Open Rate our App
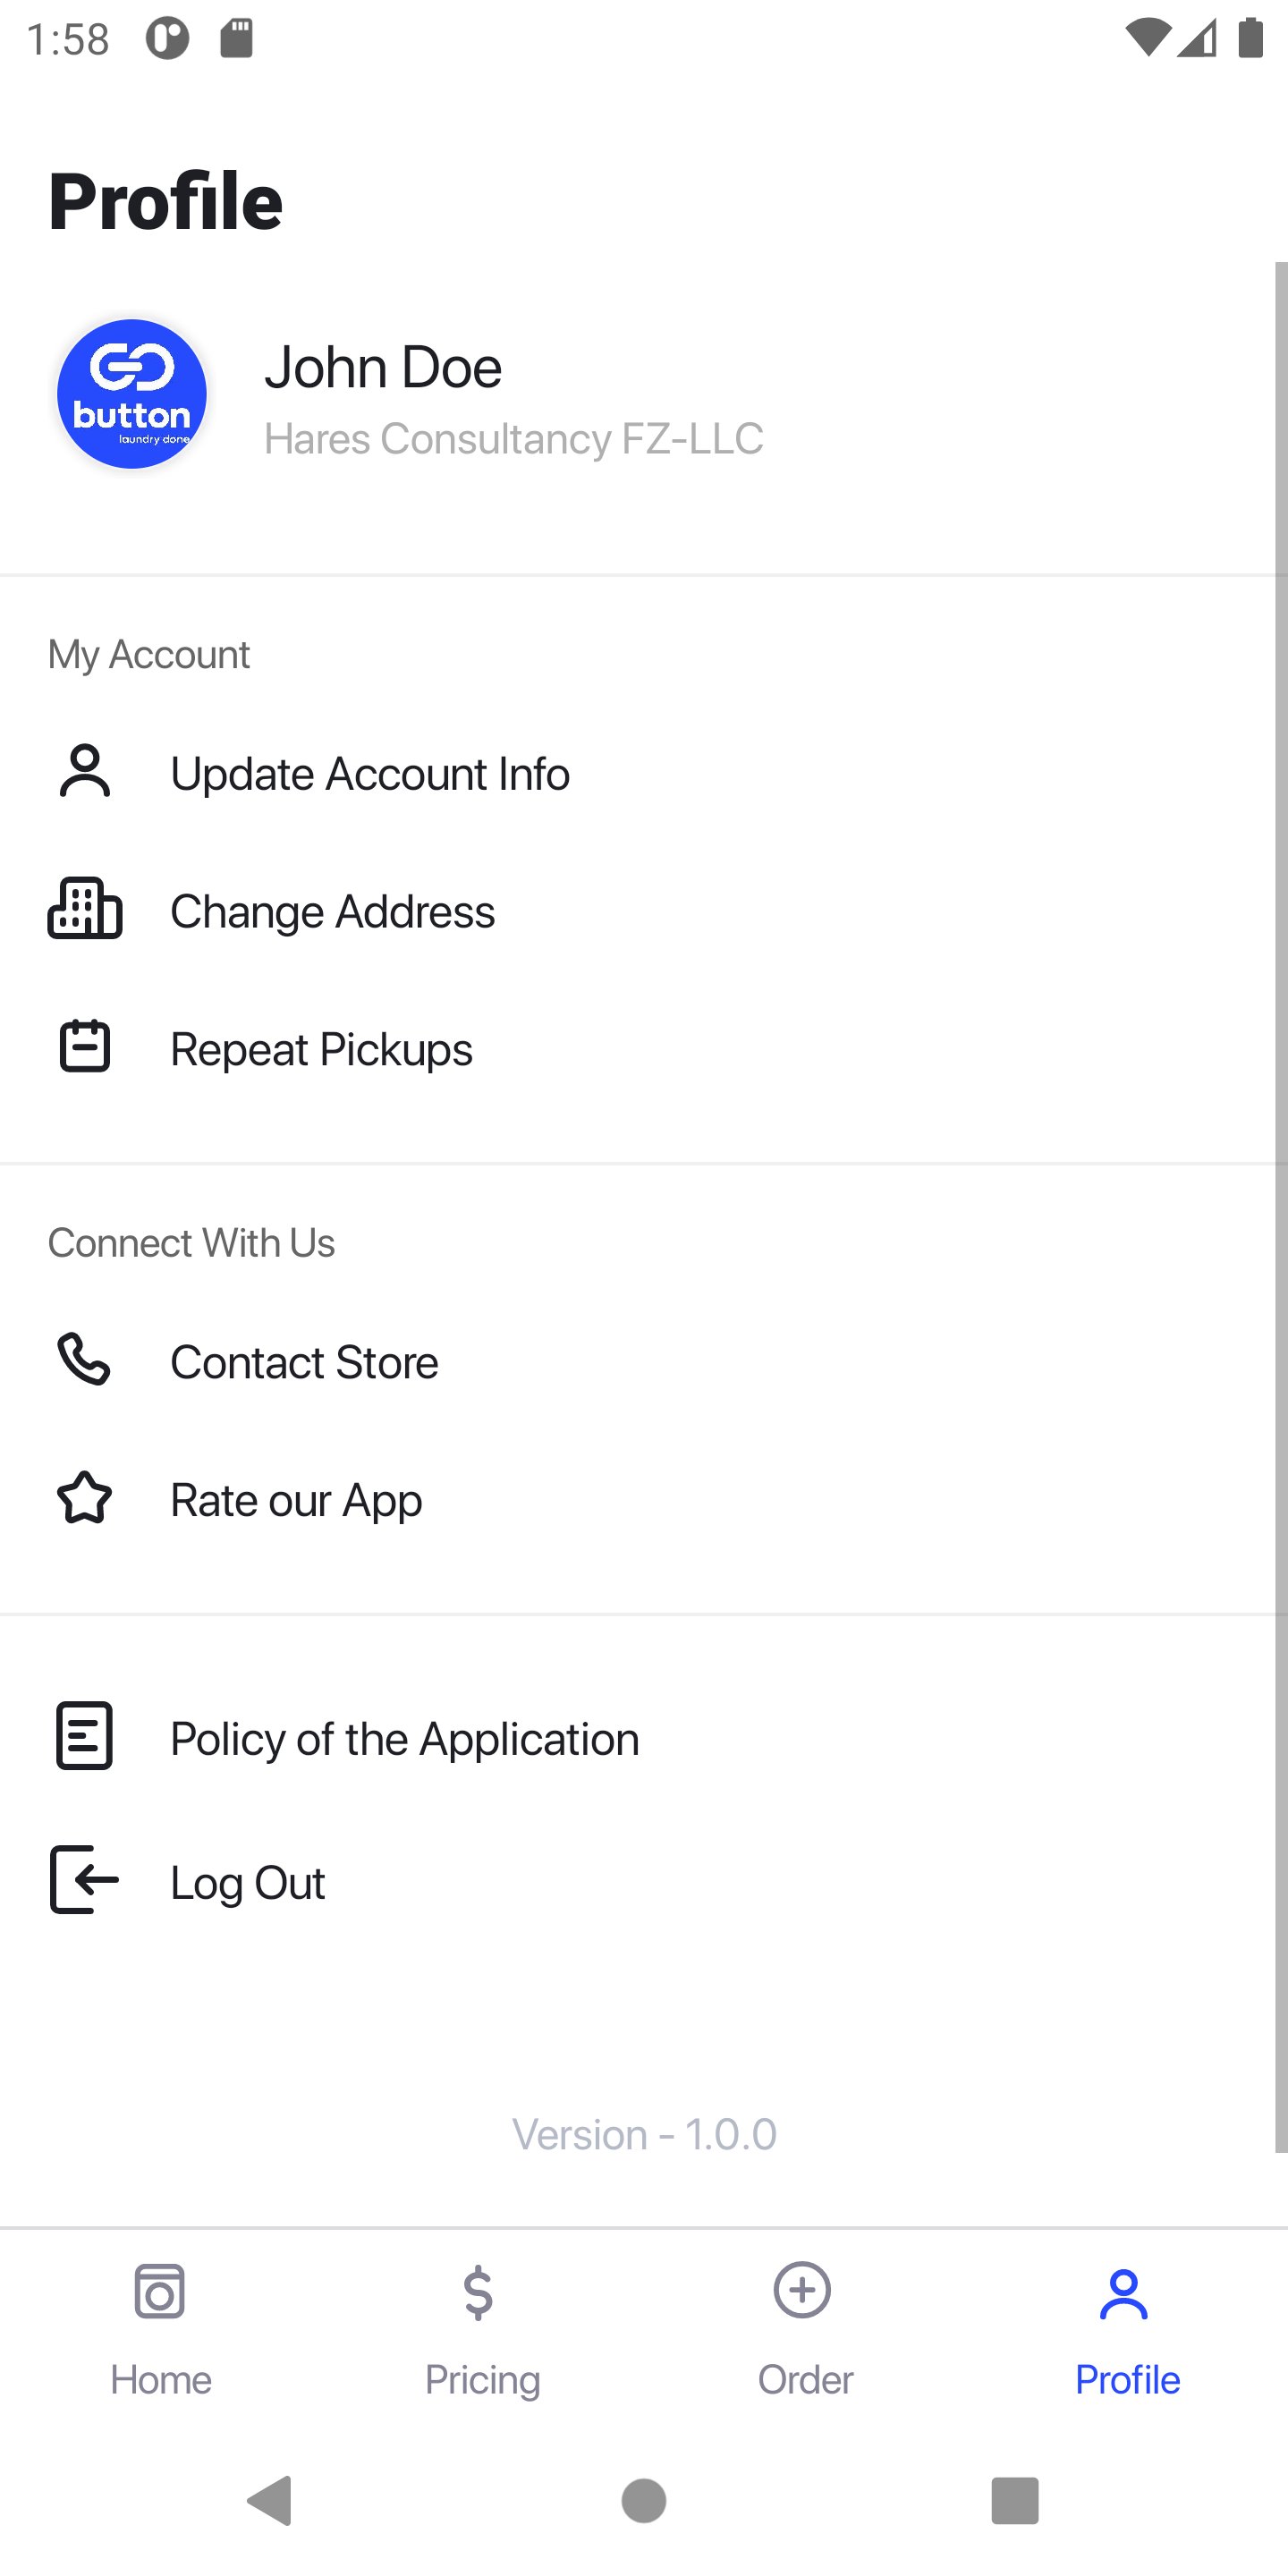 pyautogui.click(x=296, y=1501)
